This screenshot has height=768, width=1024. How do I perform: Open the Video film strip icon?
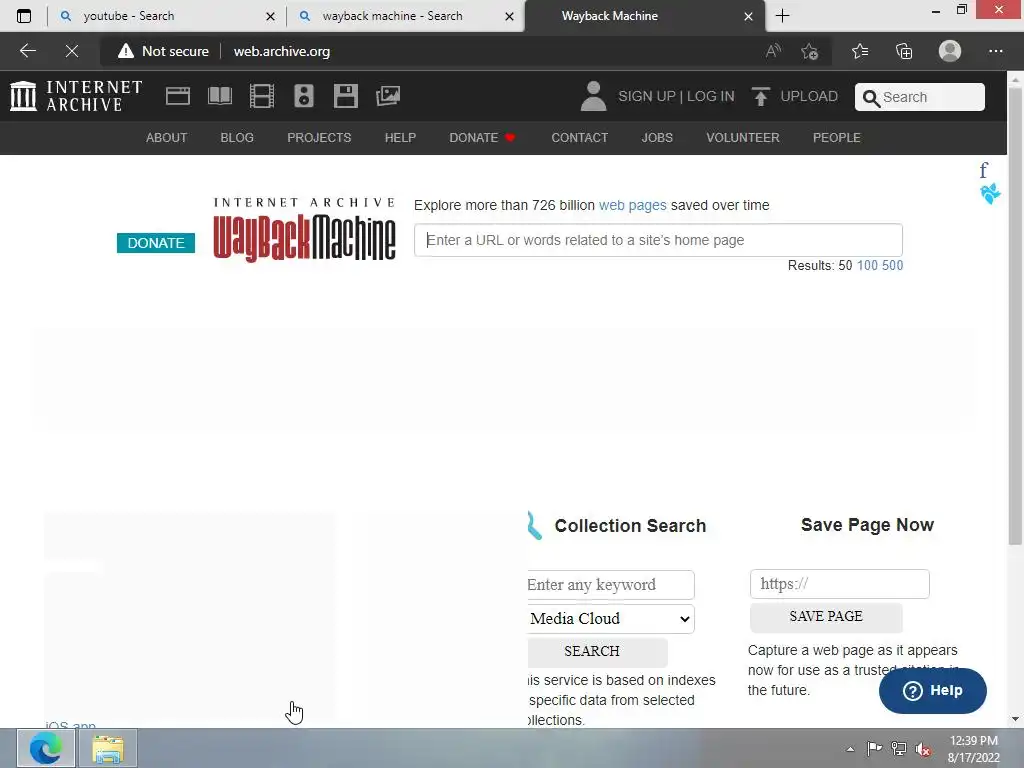262,96
